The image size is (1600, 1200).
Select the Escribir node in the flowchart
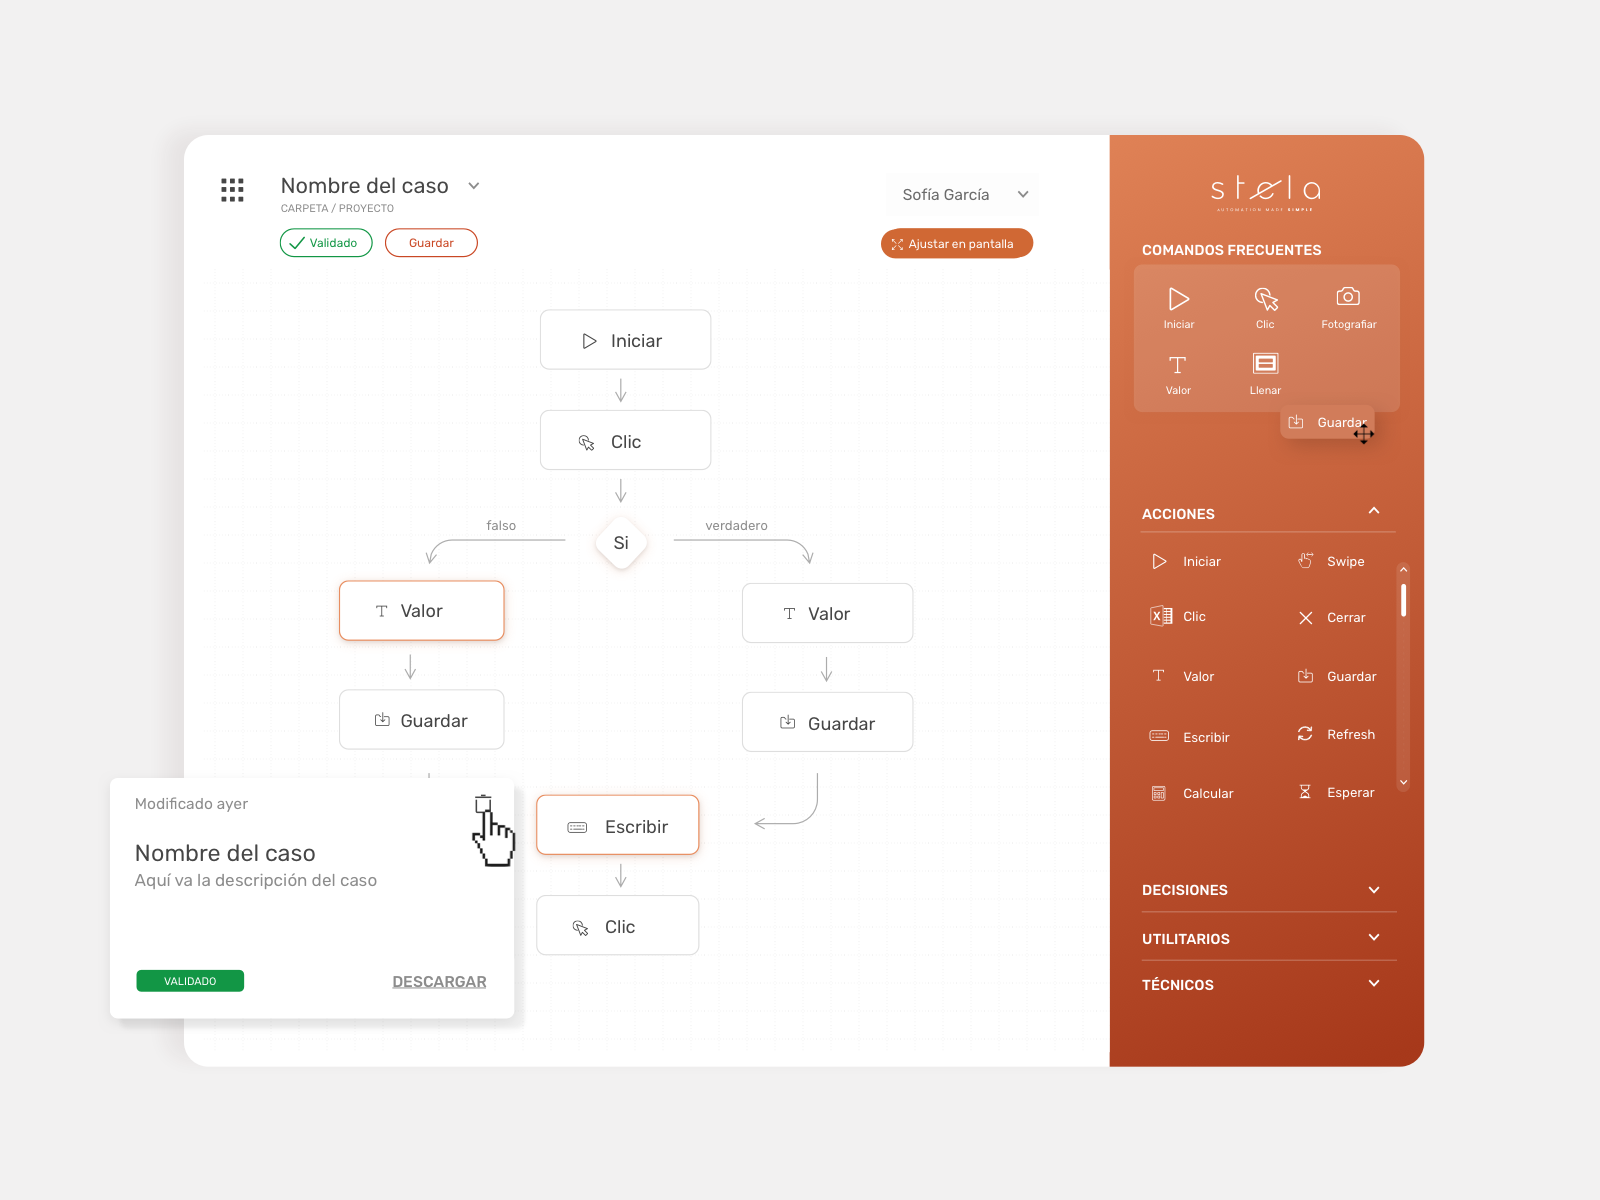(x=618, y=826)
